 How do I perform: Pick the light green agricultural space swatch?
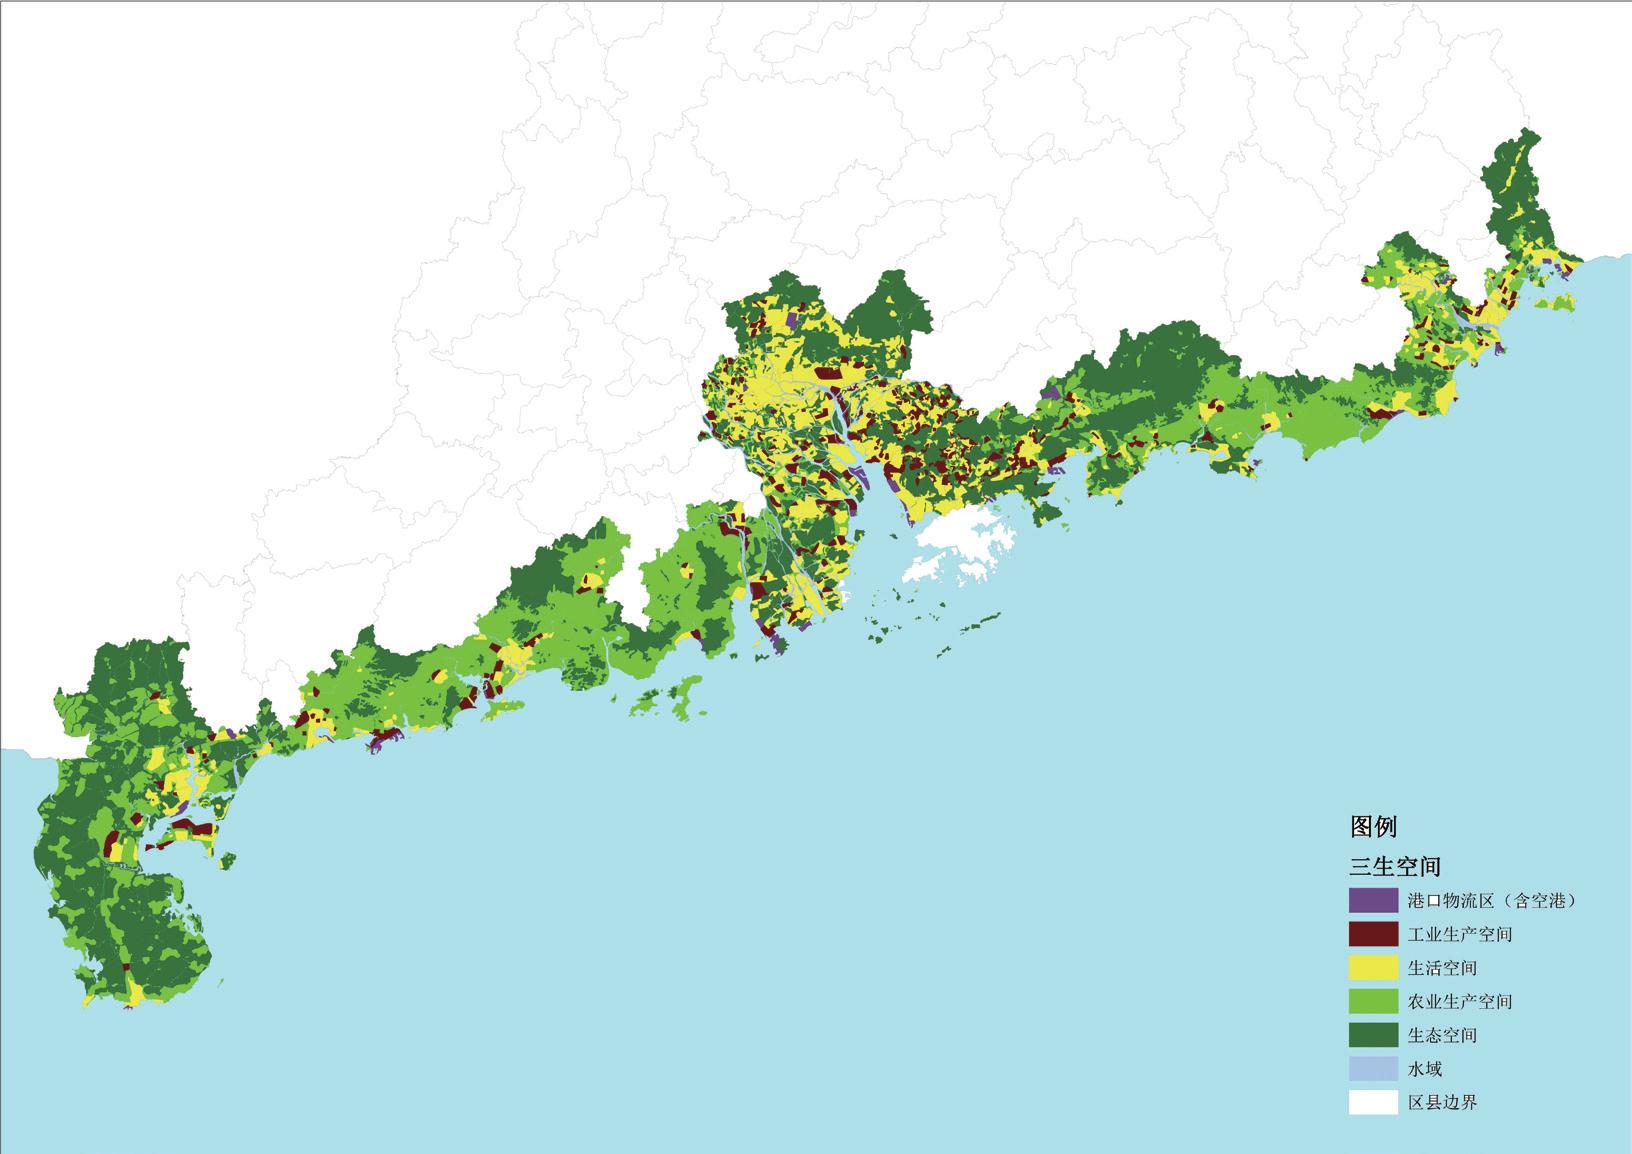coord(1373,1001)
